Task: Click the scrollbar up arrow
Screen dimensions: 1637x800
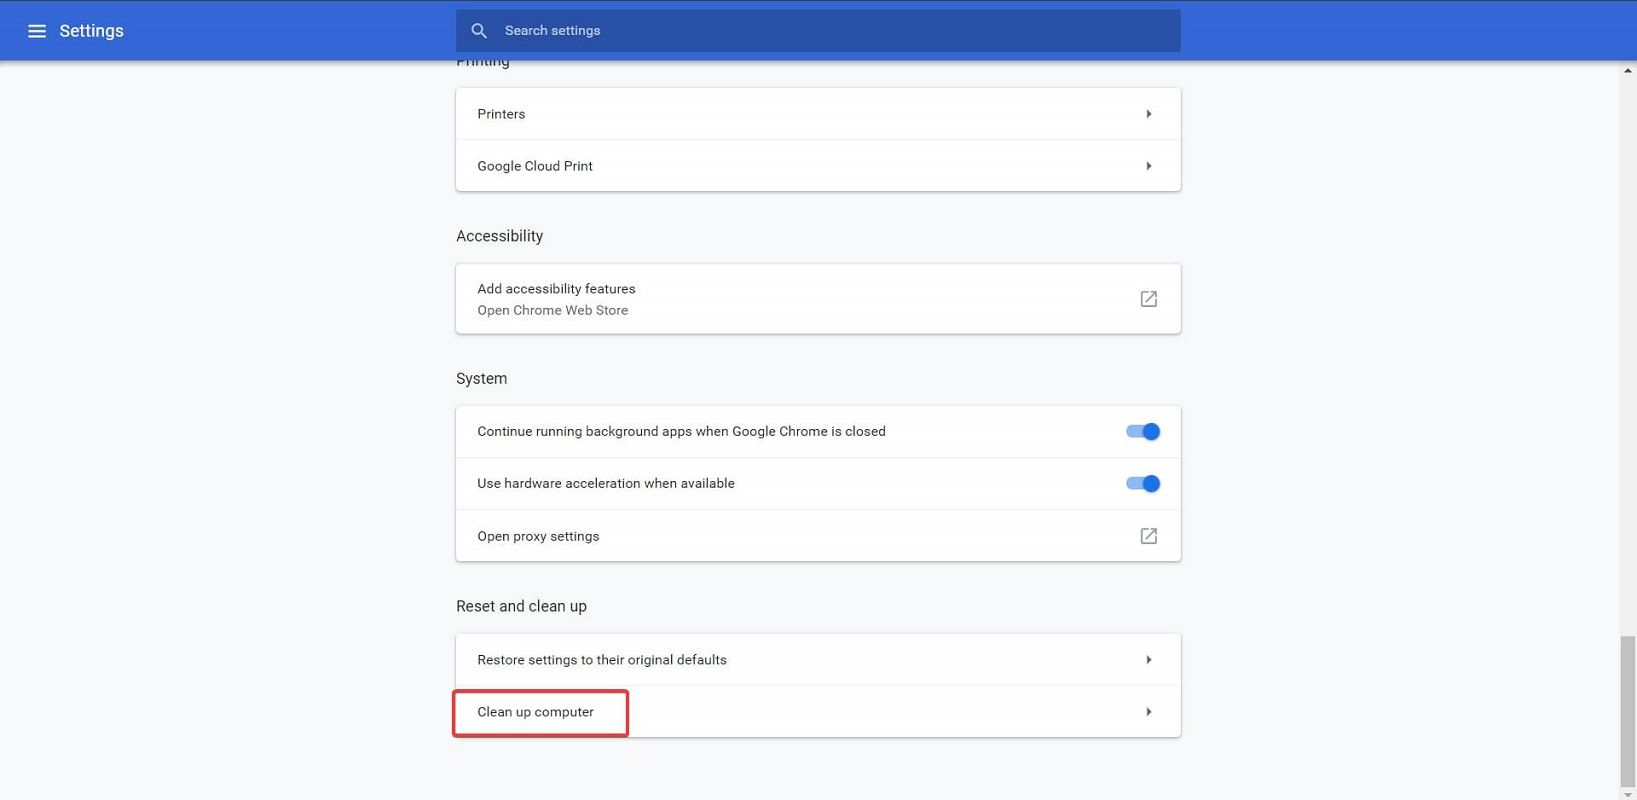Action: click(x=1628, y=71)
